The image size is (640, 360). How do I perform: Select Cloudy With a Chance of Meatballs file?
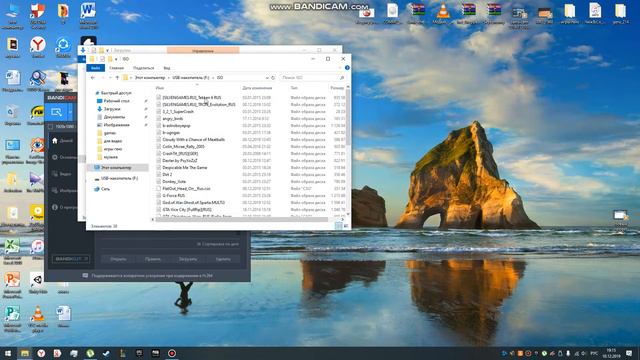193,140
